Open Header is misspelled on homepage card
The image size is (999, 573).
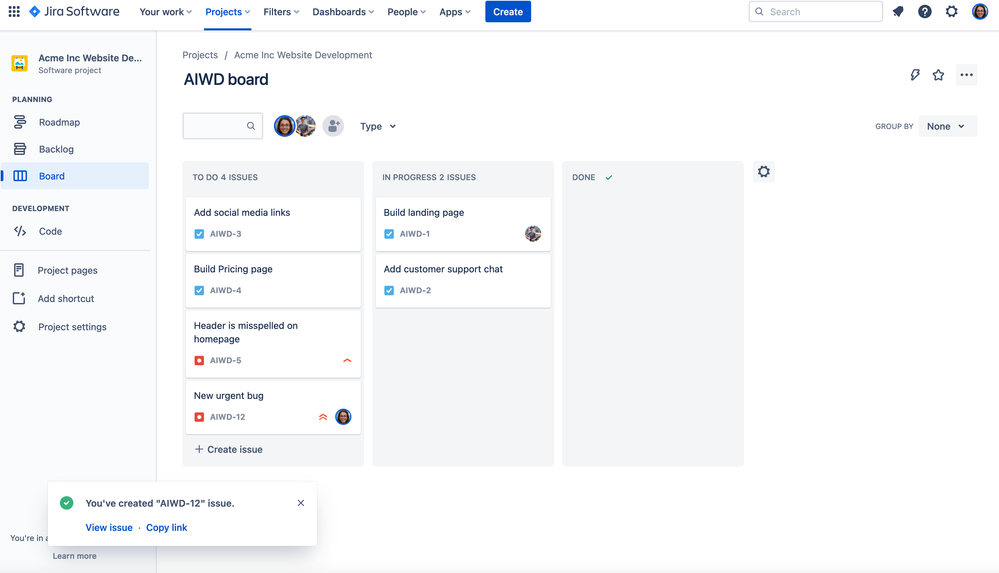pyautogui.click(x=273, y=344)
